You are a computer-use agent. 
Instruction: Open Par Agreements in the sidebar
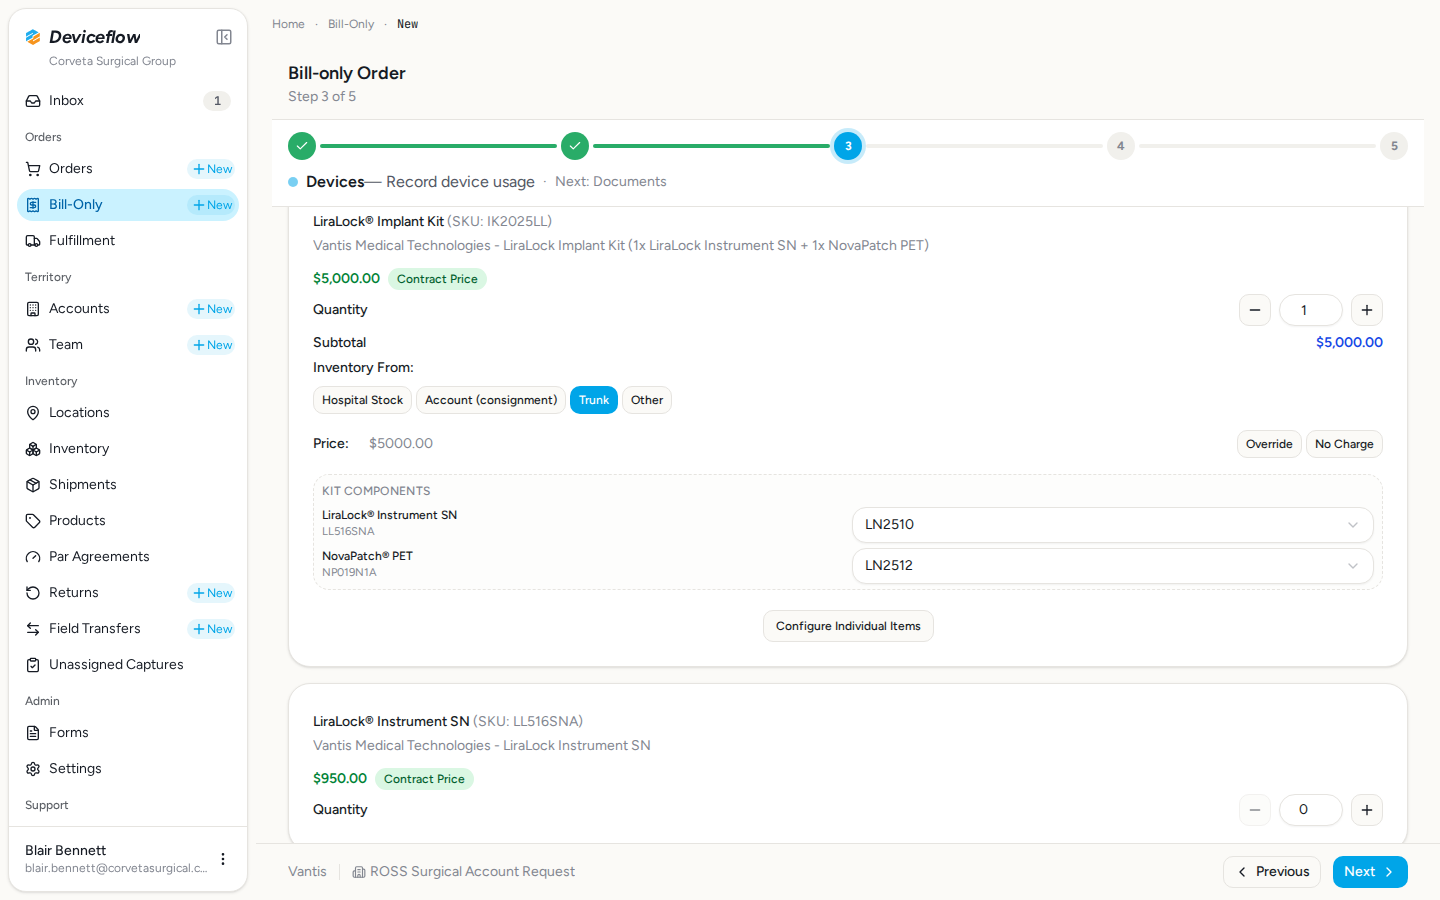pyautogui.click(x=128, y=557)
